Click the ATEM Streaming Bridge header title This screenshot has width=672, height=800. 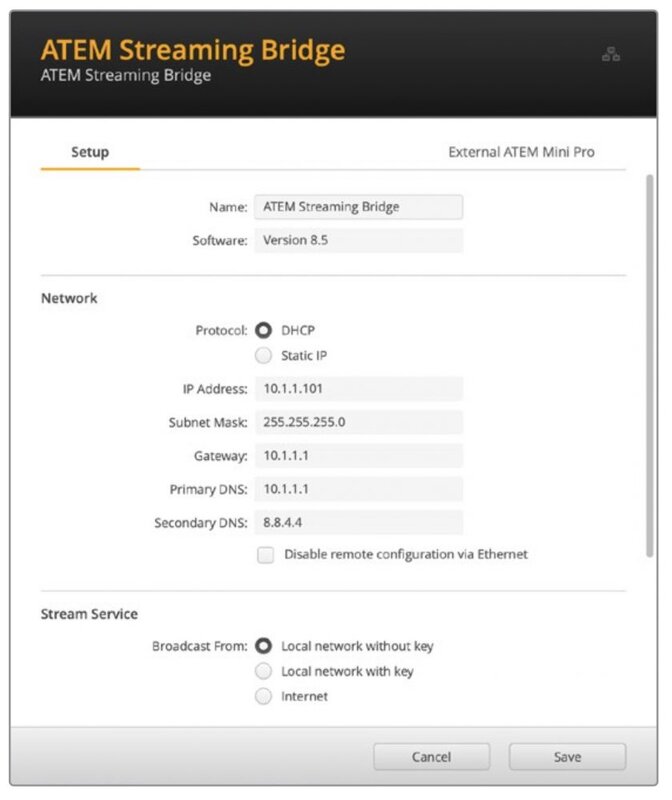click(192, 50)
